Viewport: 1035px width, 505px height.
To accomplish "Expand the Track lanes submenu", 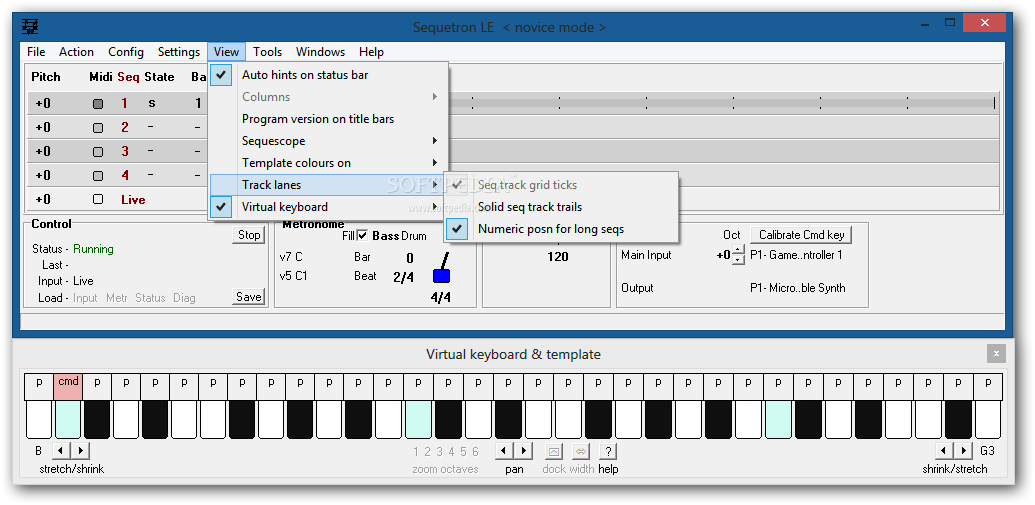I will click(328, 185).
